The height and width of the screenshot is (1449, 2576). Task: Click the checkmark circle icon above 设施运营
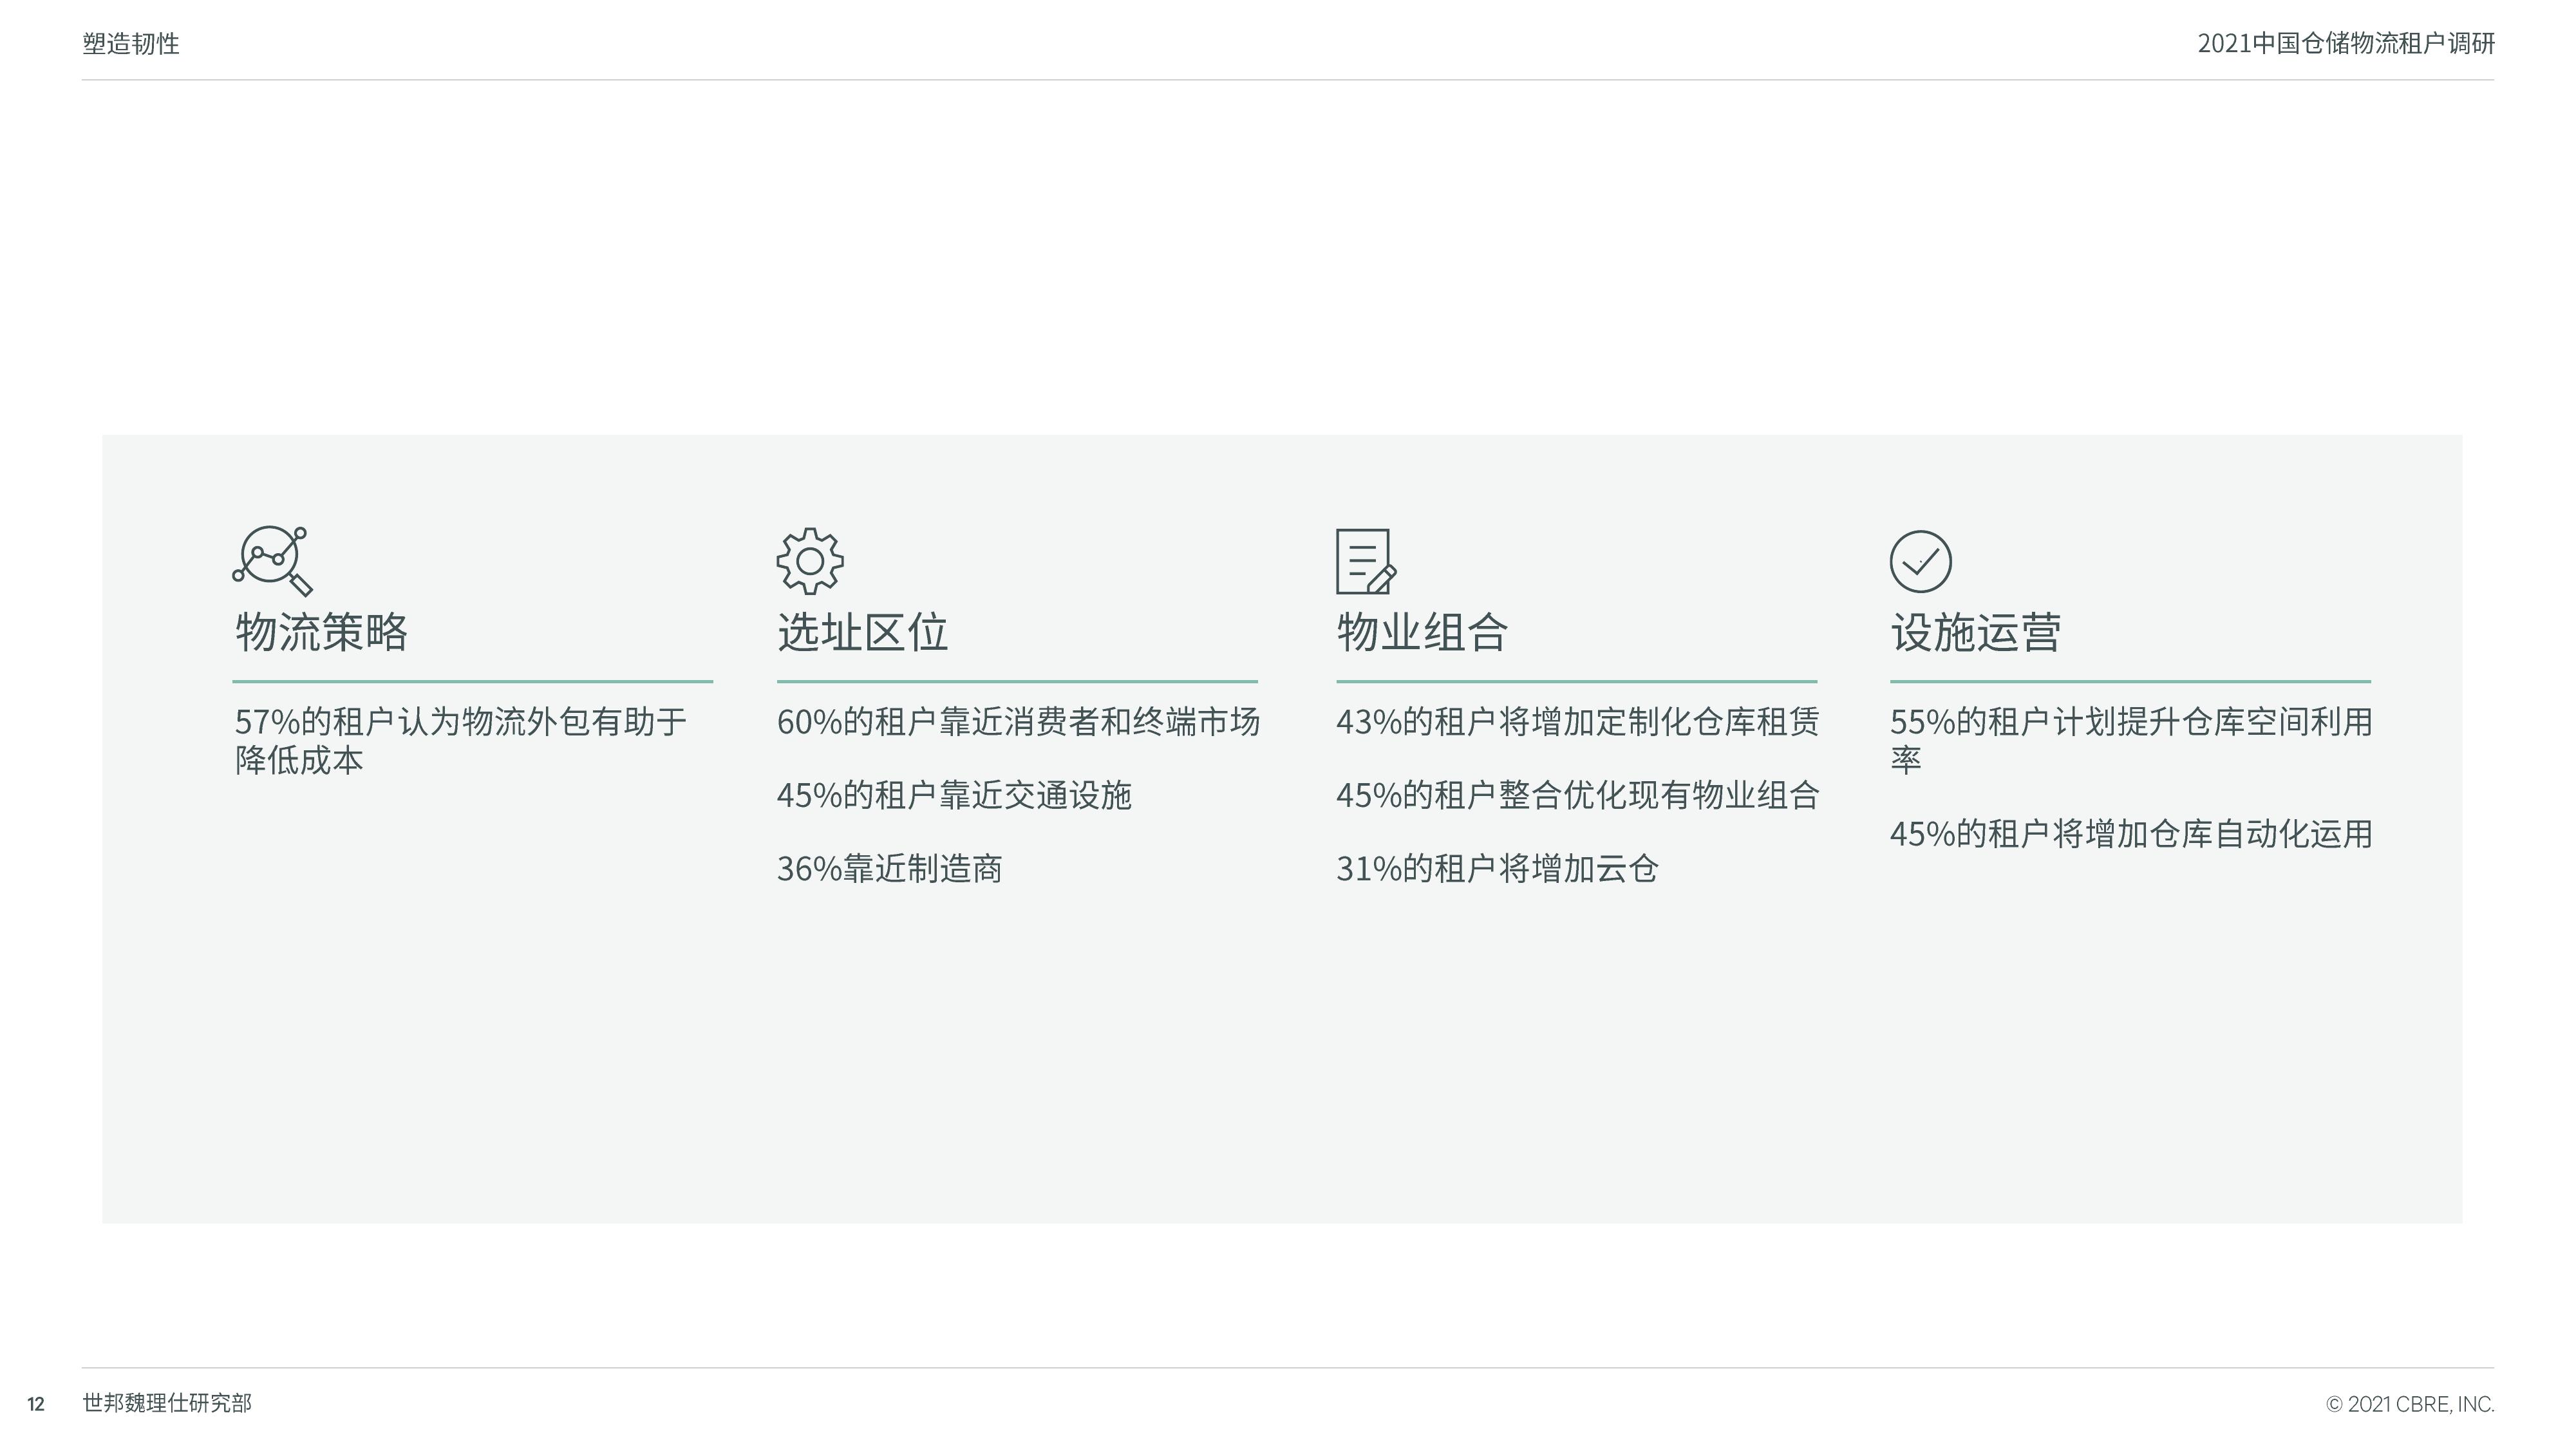1920,561
